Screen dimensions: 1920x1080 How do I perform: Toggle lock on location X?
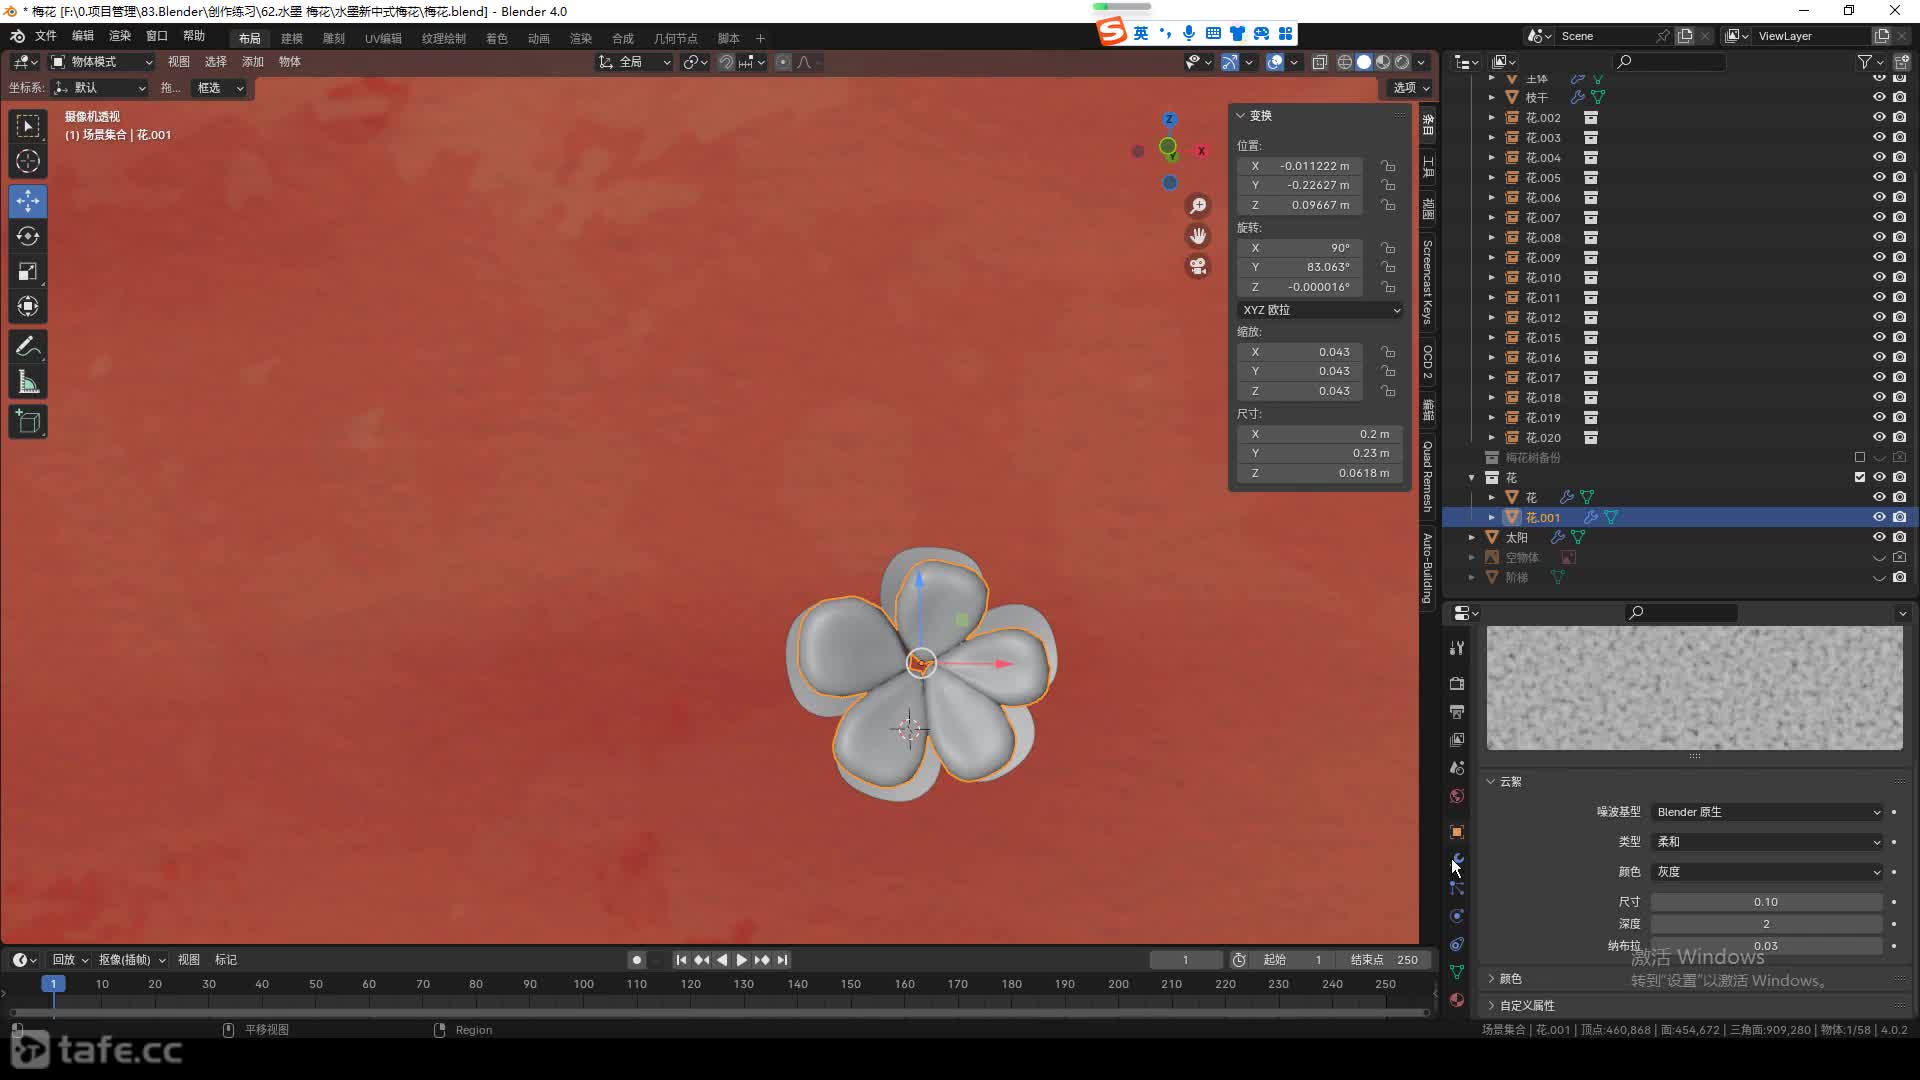click(x=1388, y=166)
